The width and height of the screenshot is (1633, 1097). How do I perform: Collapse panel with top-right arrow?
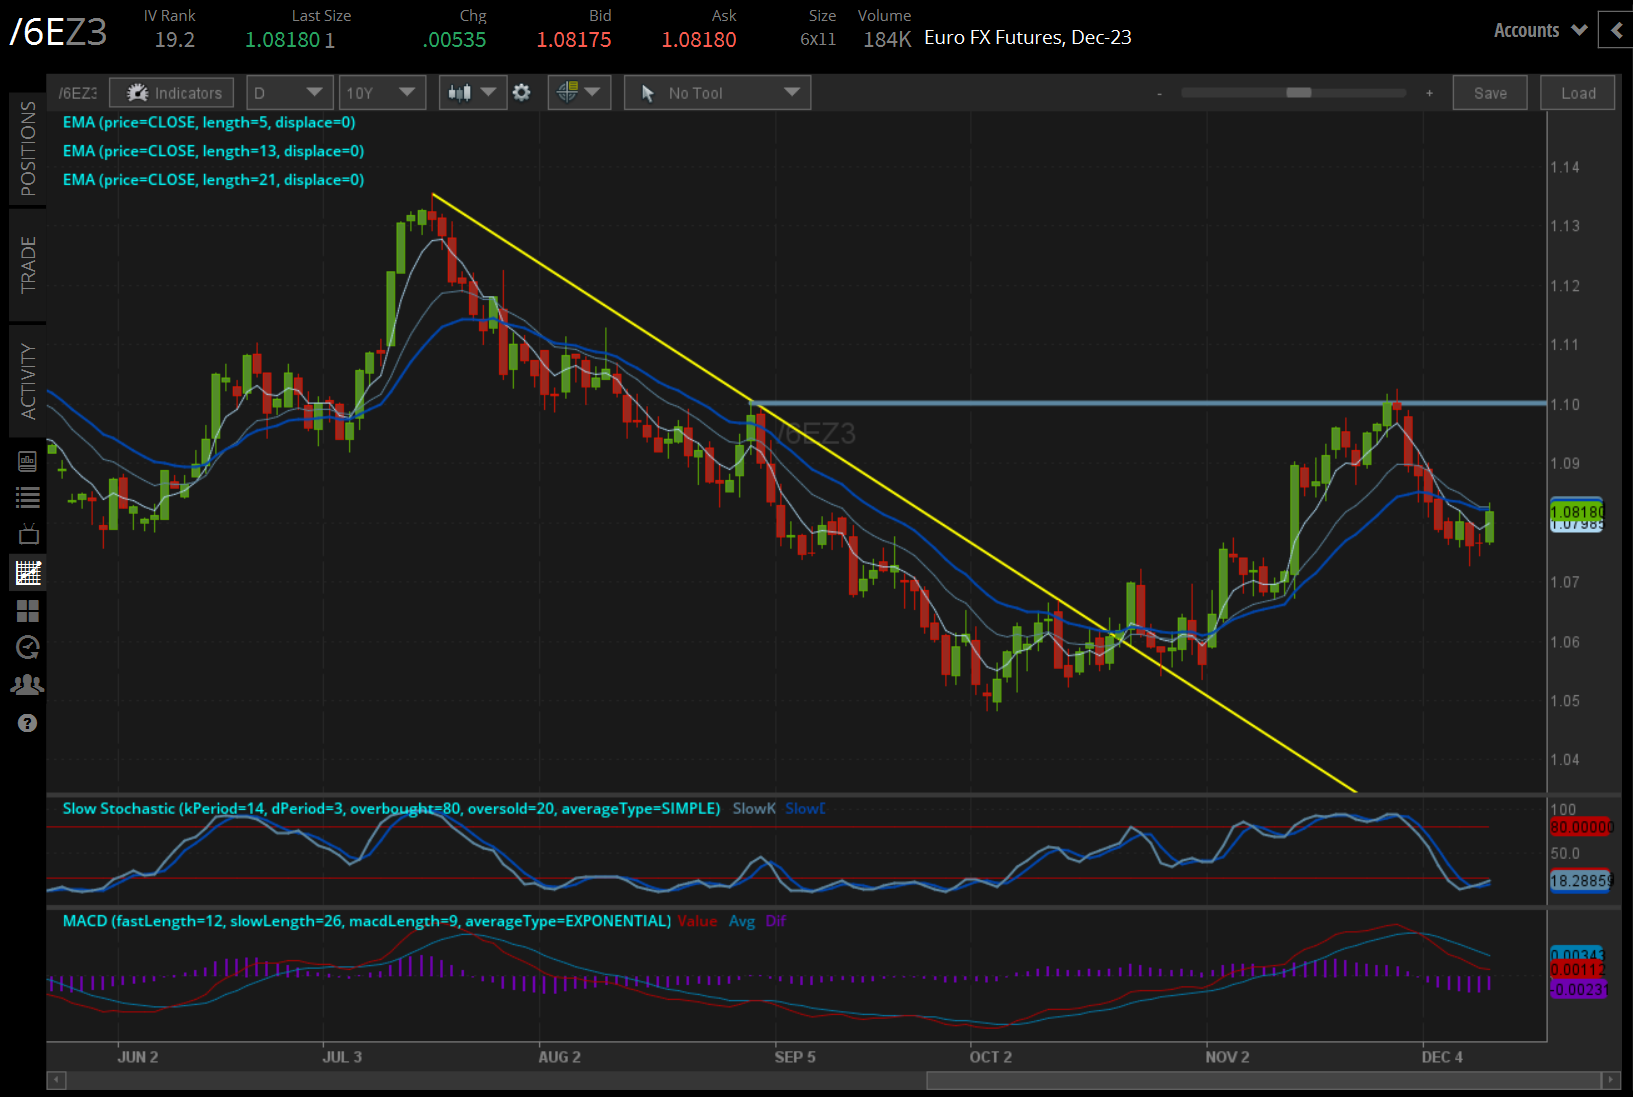1616,30
